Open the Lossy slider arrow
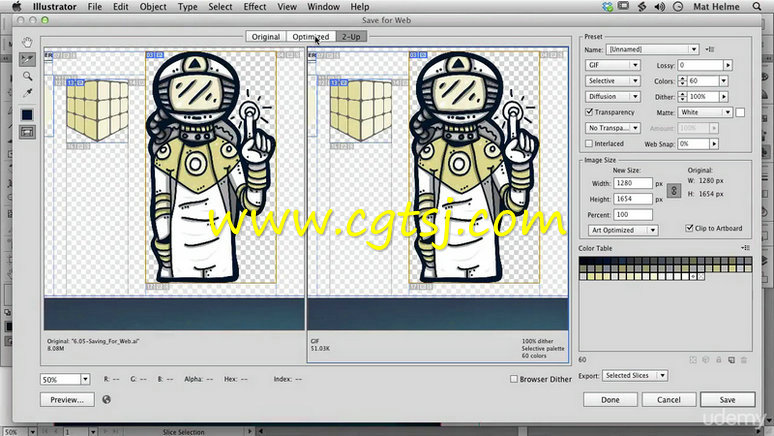 (x=728, y=65)
